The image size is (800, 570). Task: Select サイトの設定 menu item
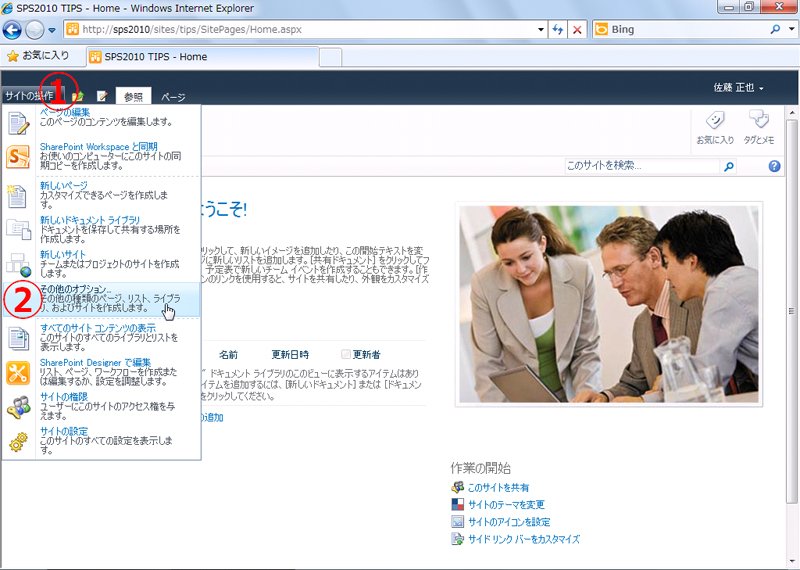102,440
